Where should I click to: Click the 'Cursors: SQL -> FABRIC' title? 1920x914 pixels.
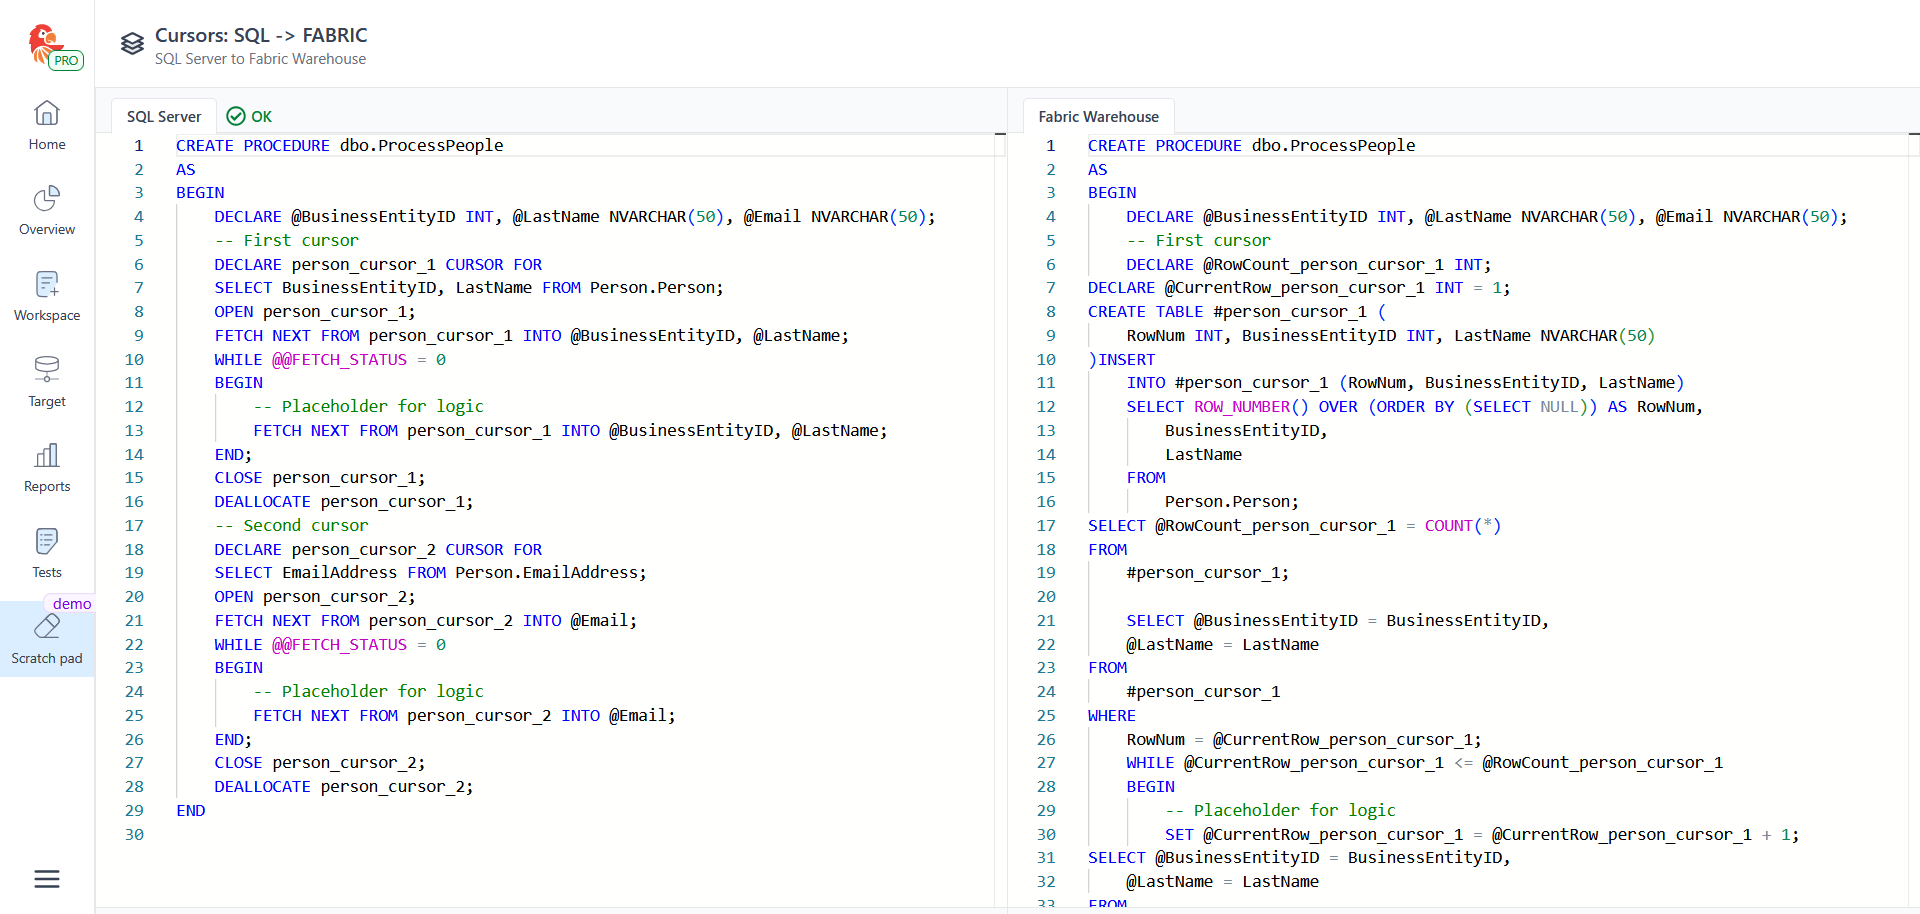click(x=261, y=35)
